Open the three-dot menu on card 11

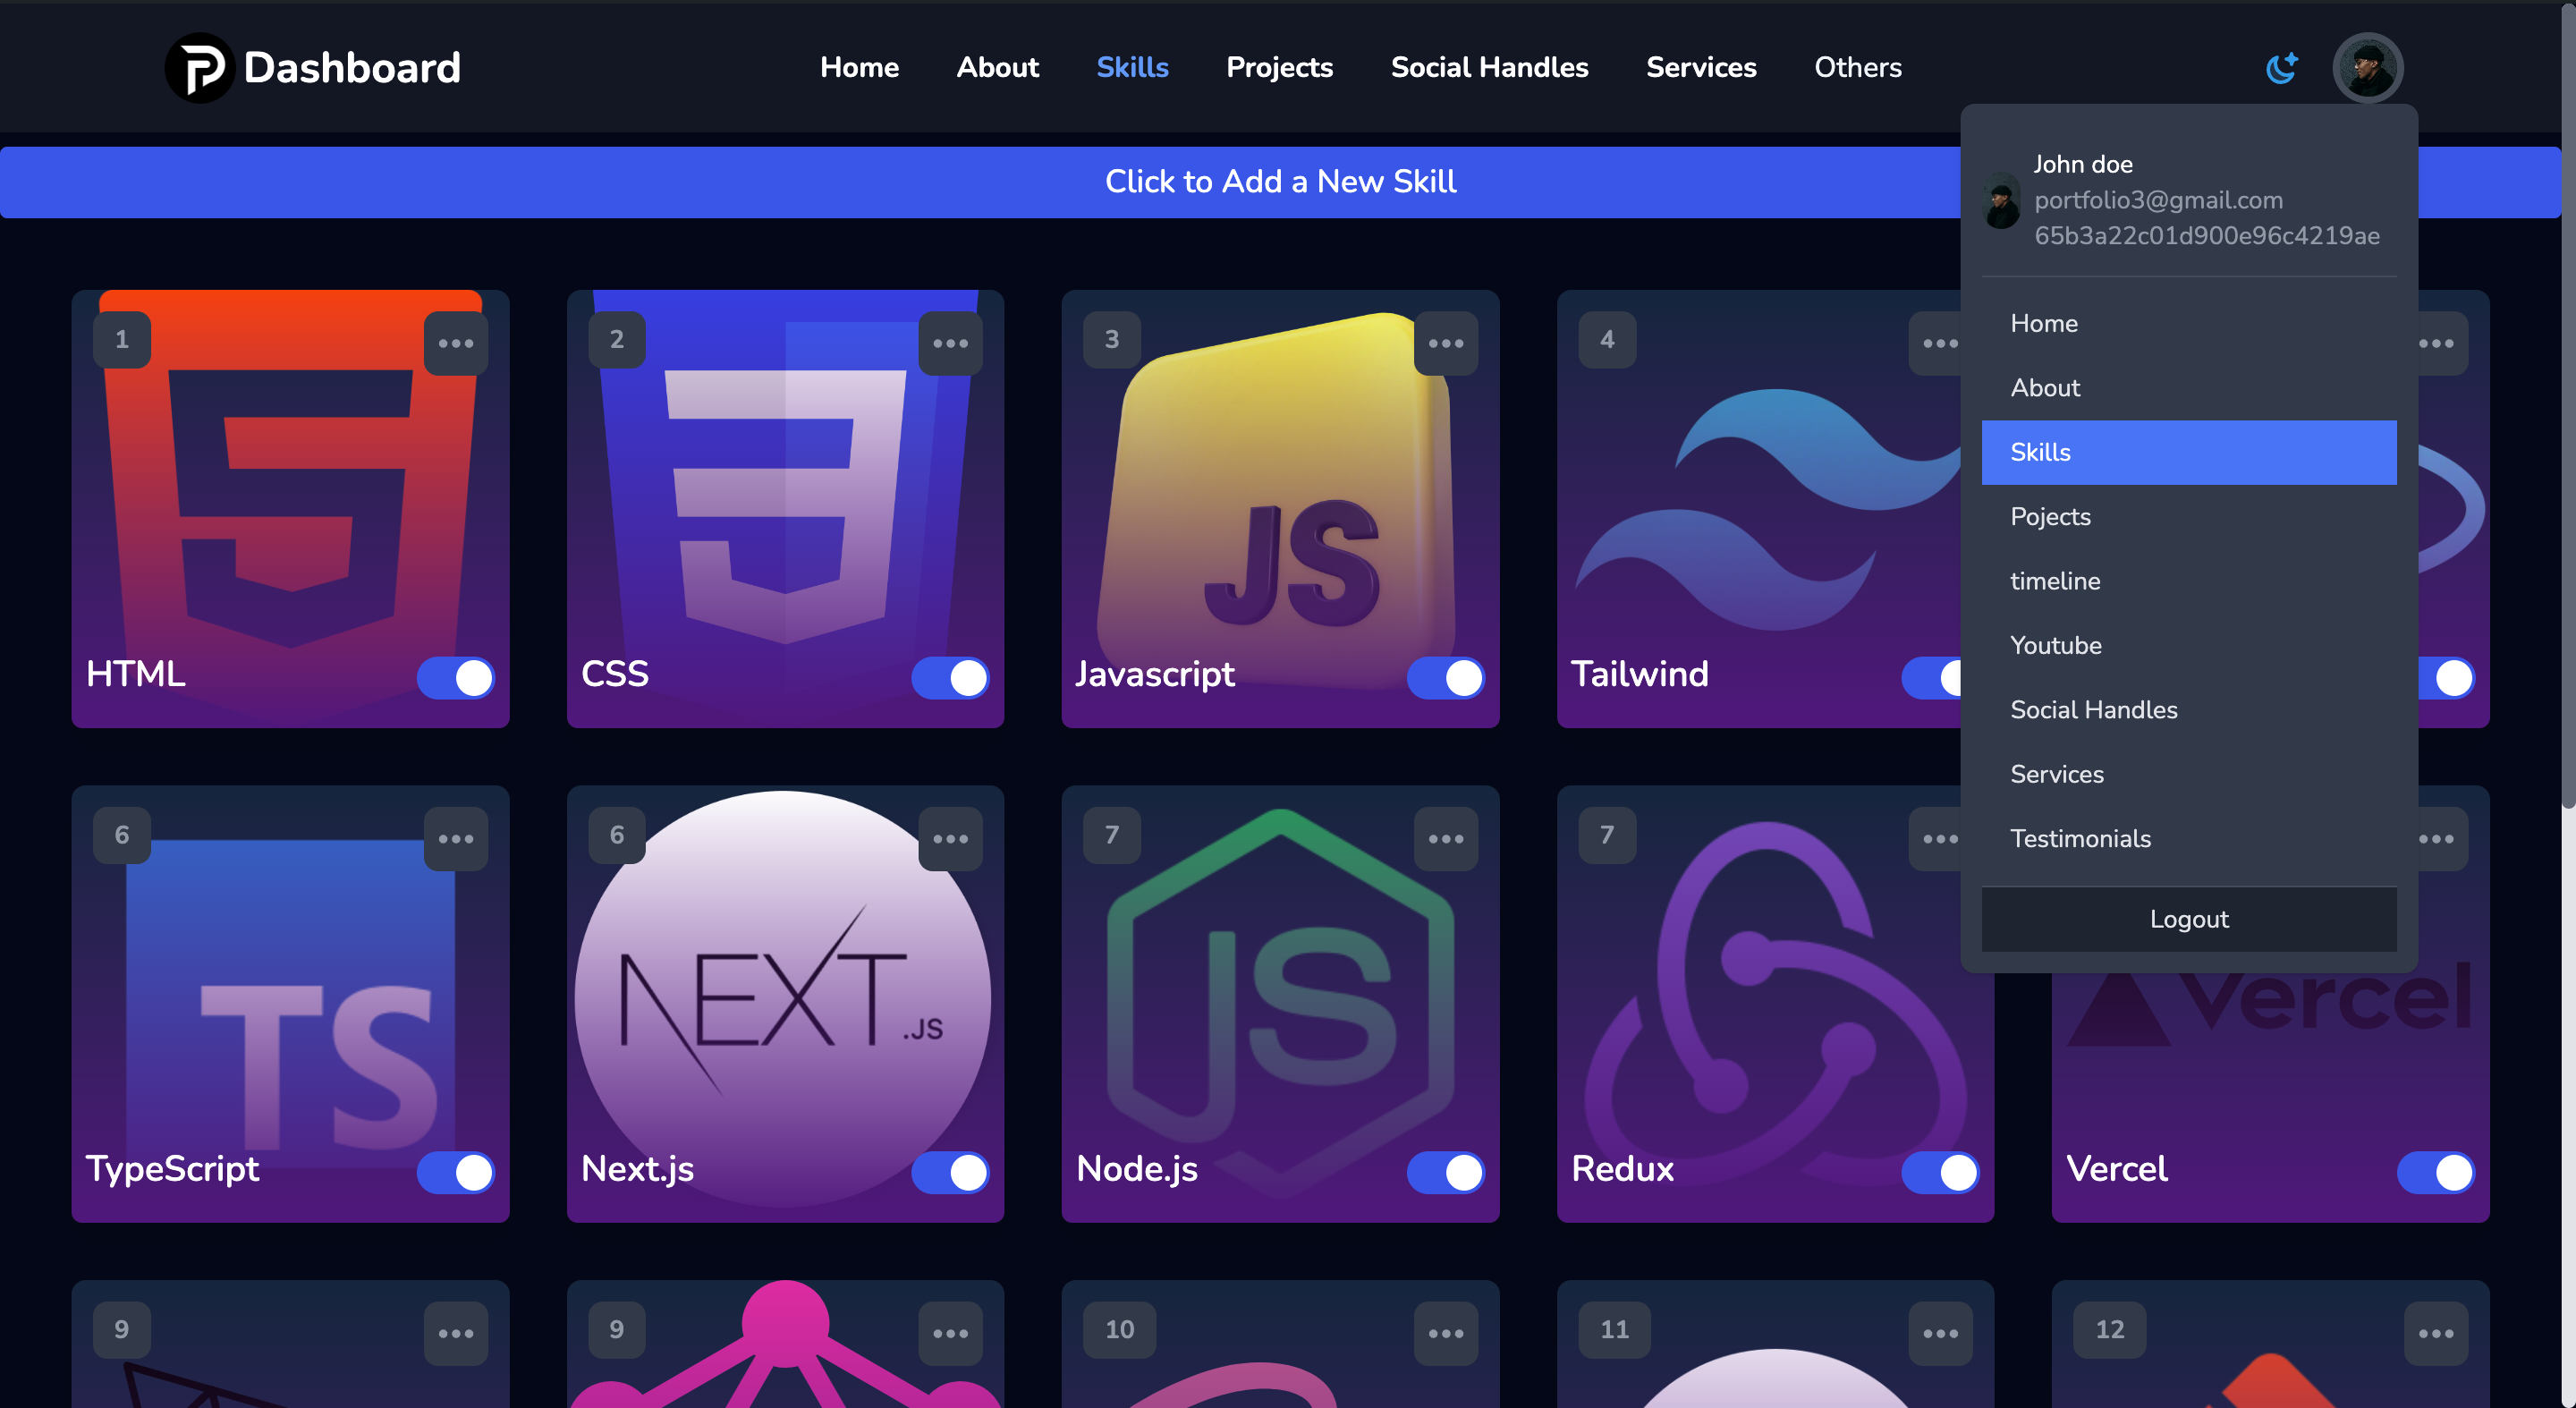1940,1333
